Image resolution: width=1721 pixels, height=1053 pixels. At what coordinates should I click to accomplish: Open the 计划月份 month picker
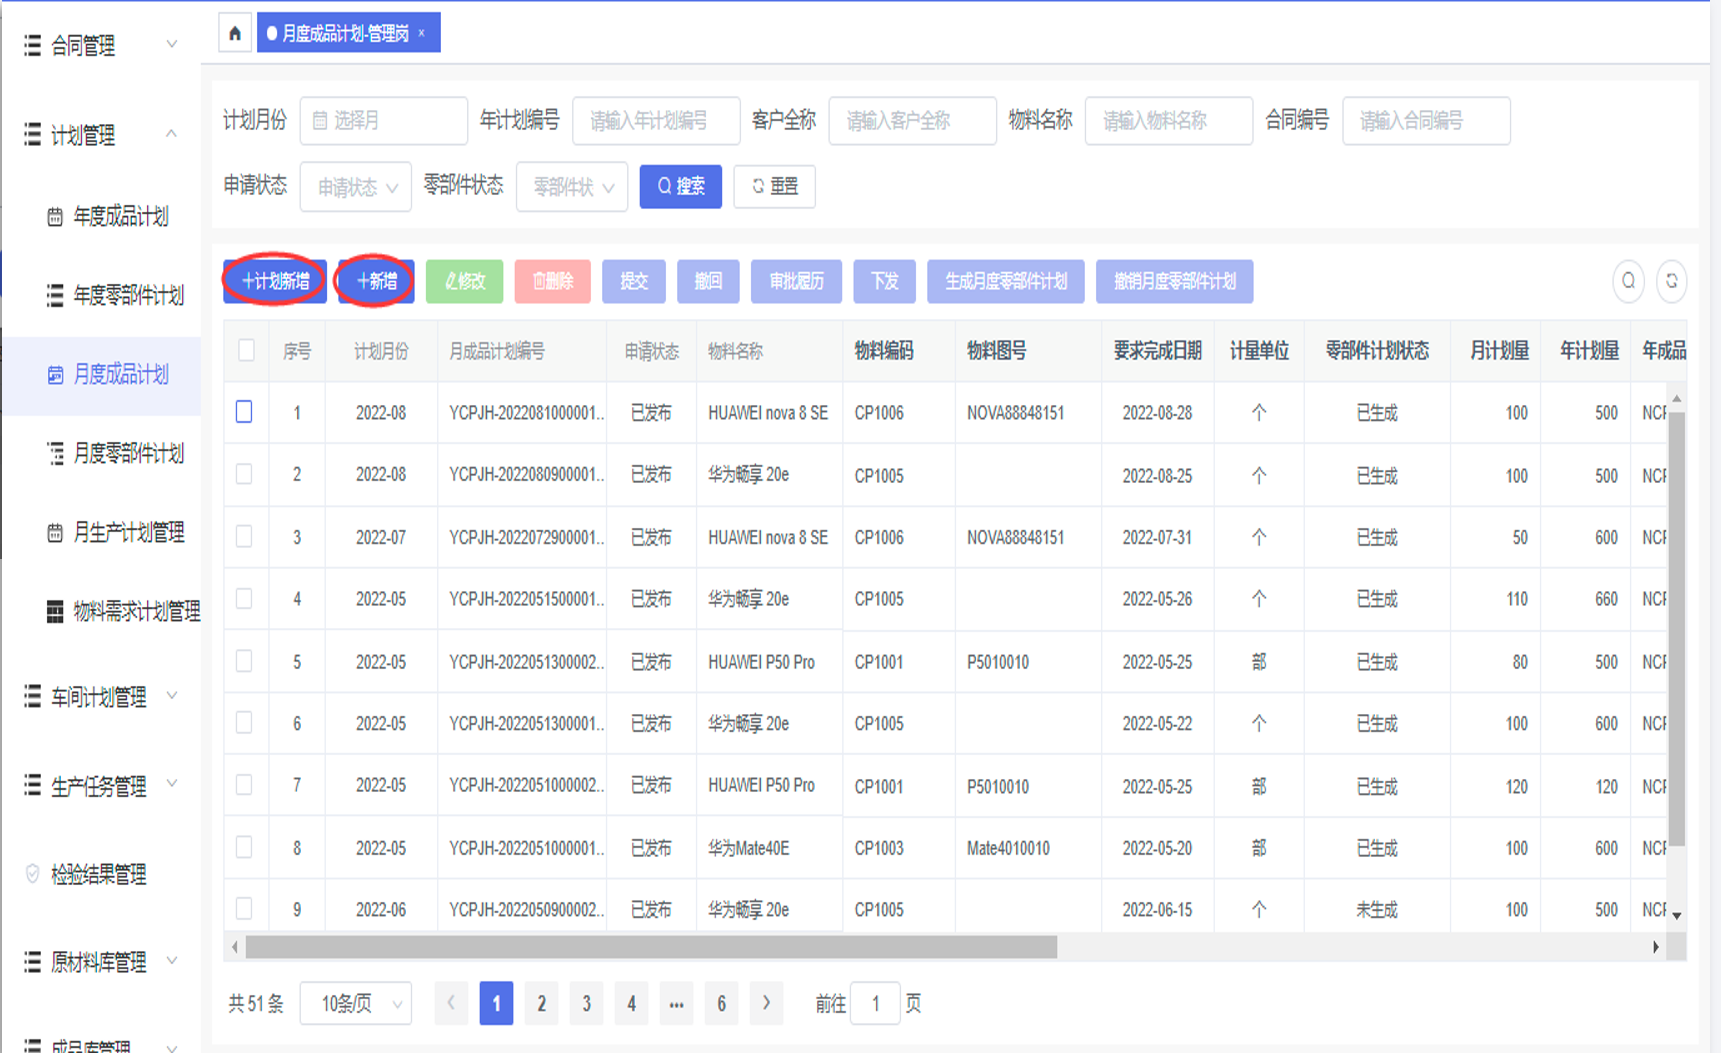[384, 121]
